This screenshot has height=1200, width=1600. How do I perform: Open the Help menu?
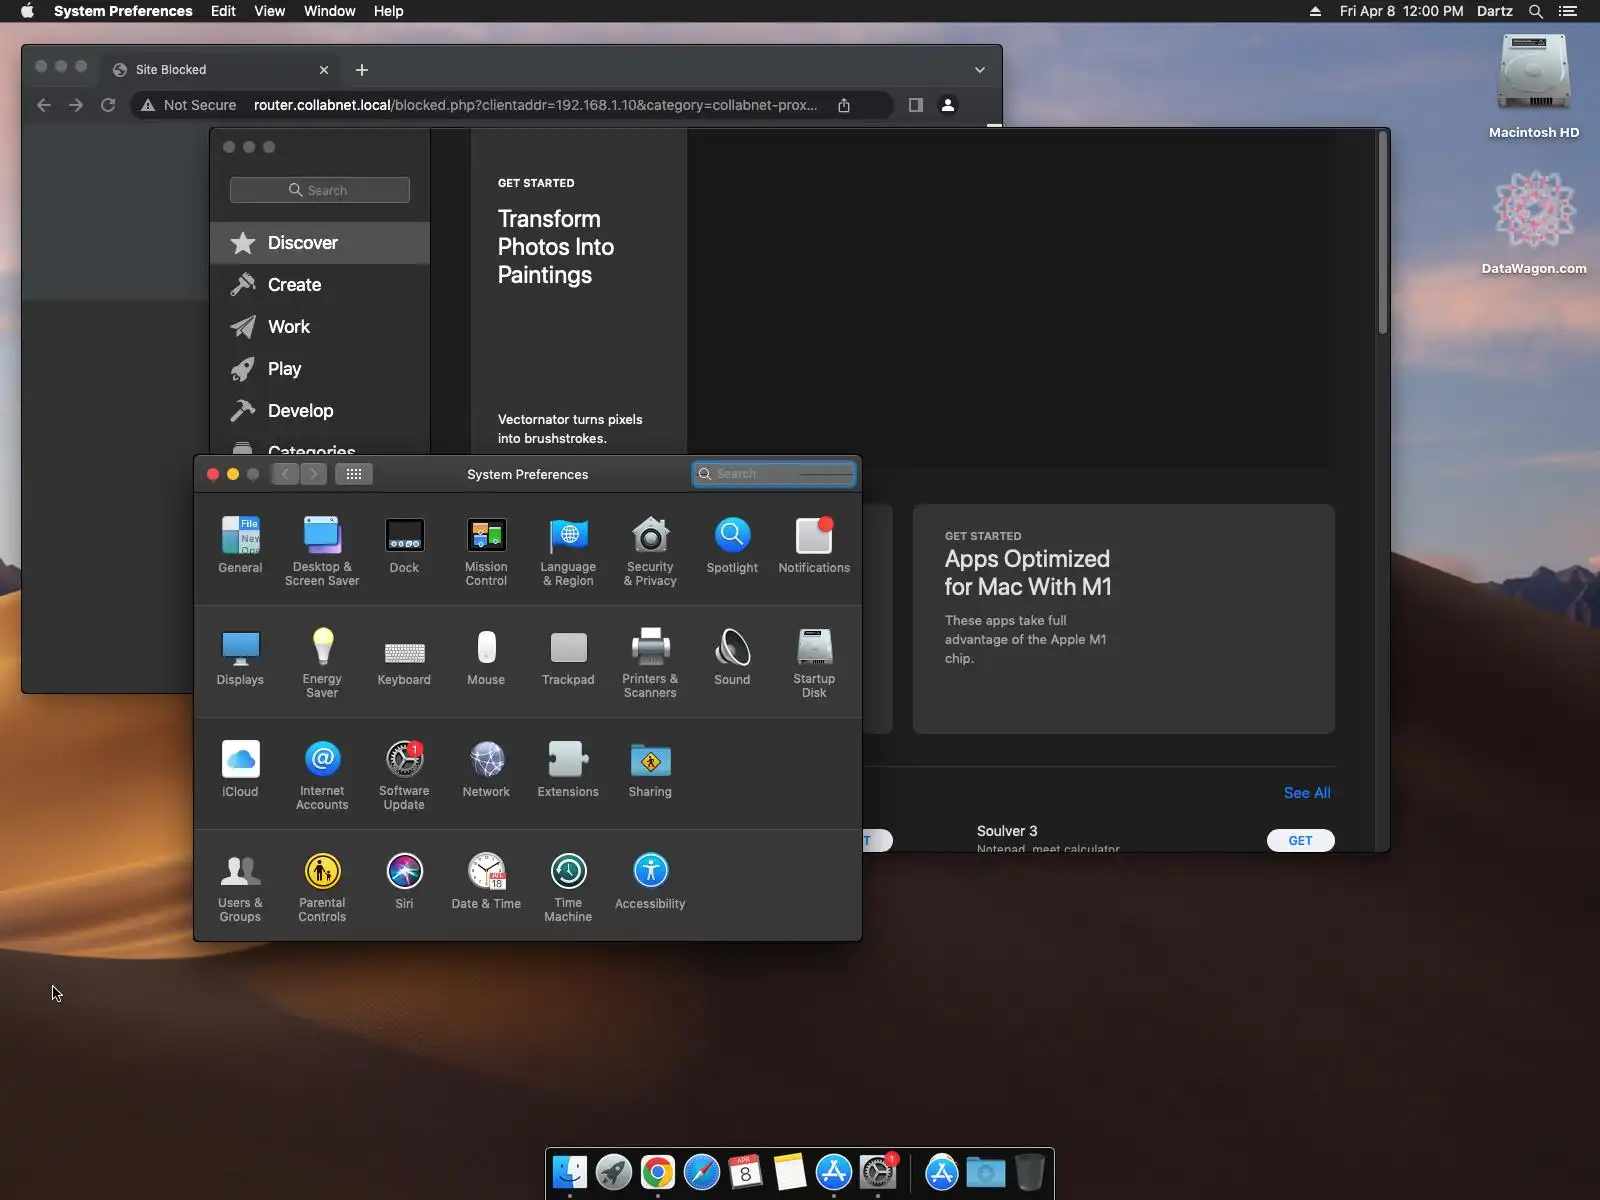[x=389, y=11]
